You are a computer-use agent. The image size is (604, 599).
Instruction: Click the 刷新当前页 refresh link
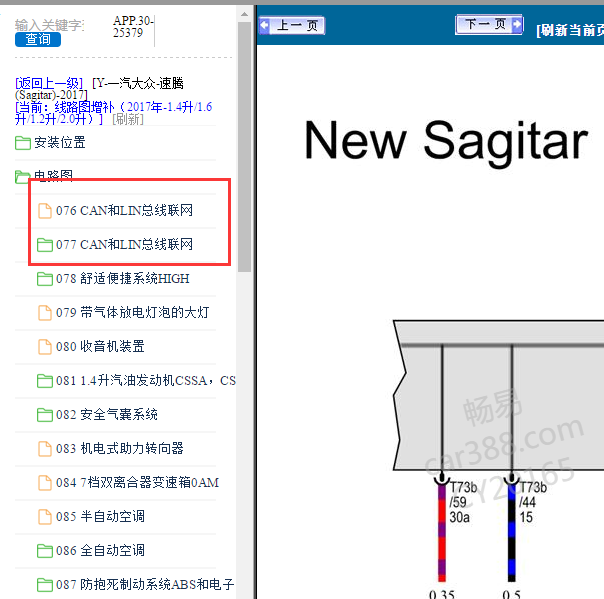[x=570, y=30]
